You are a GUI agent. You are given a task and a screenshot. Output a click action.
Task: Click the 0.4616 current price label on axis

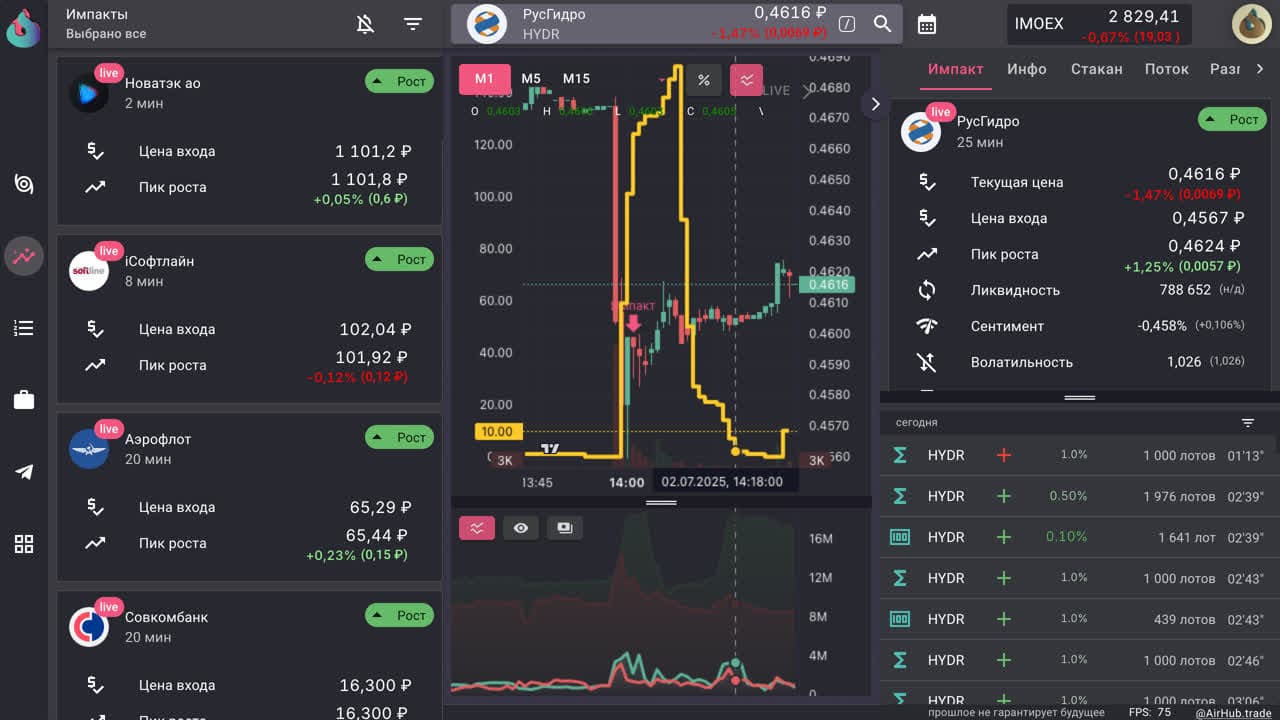point(827,285)
